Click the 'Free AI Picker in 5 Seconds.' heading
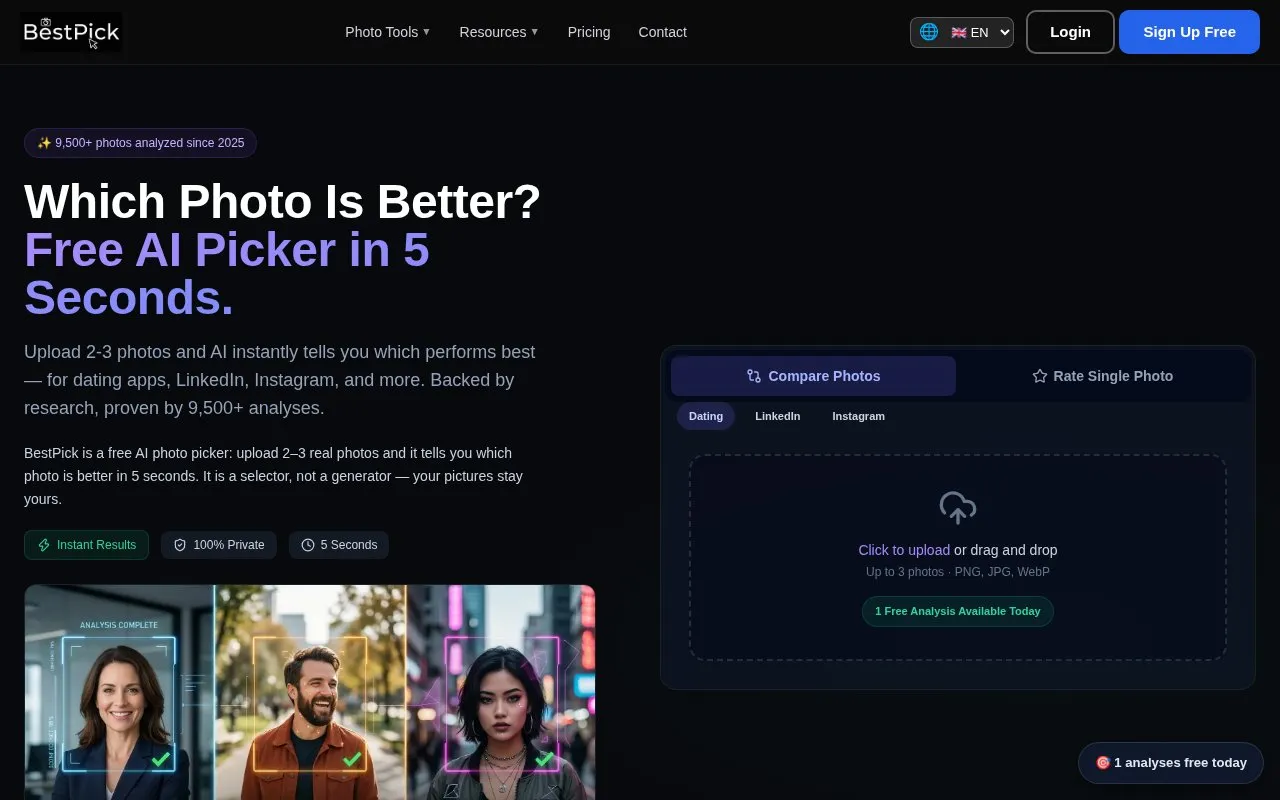The height and width of the screenshot is (800, 1280). (227, 274)
